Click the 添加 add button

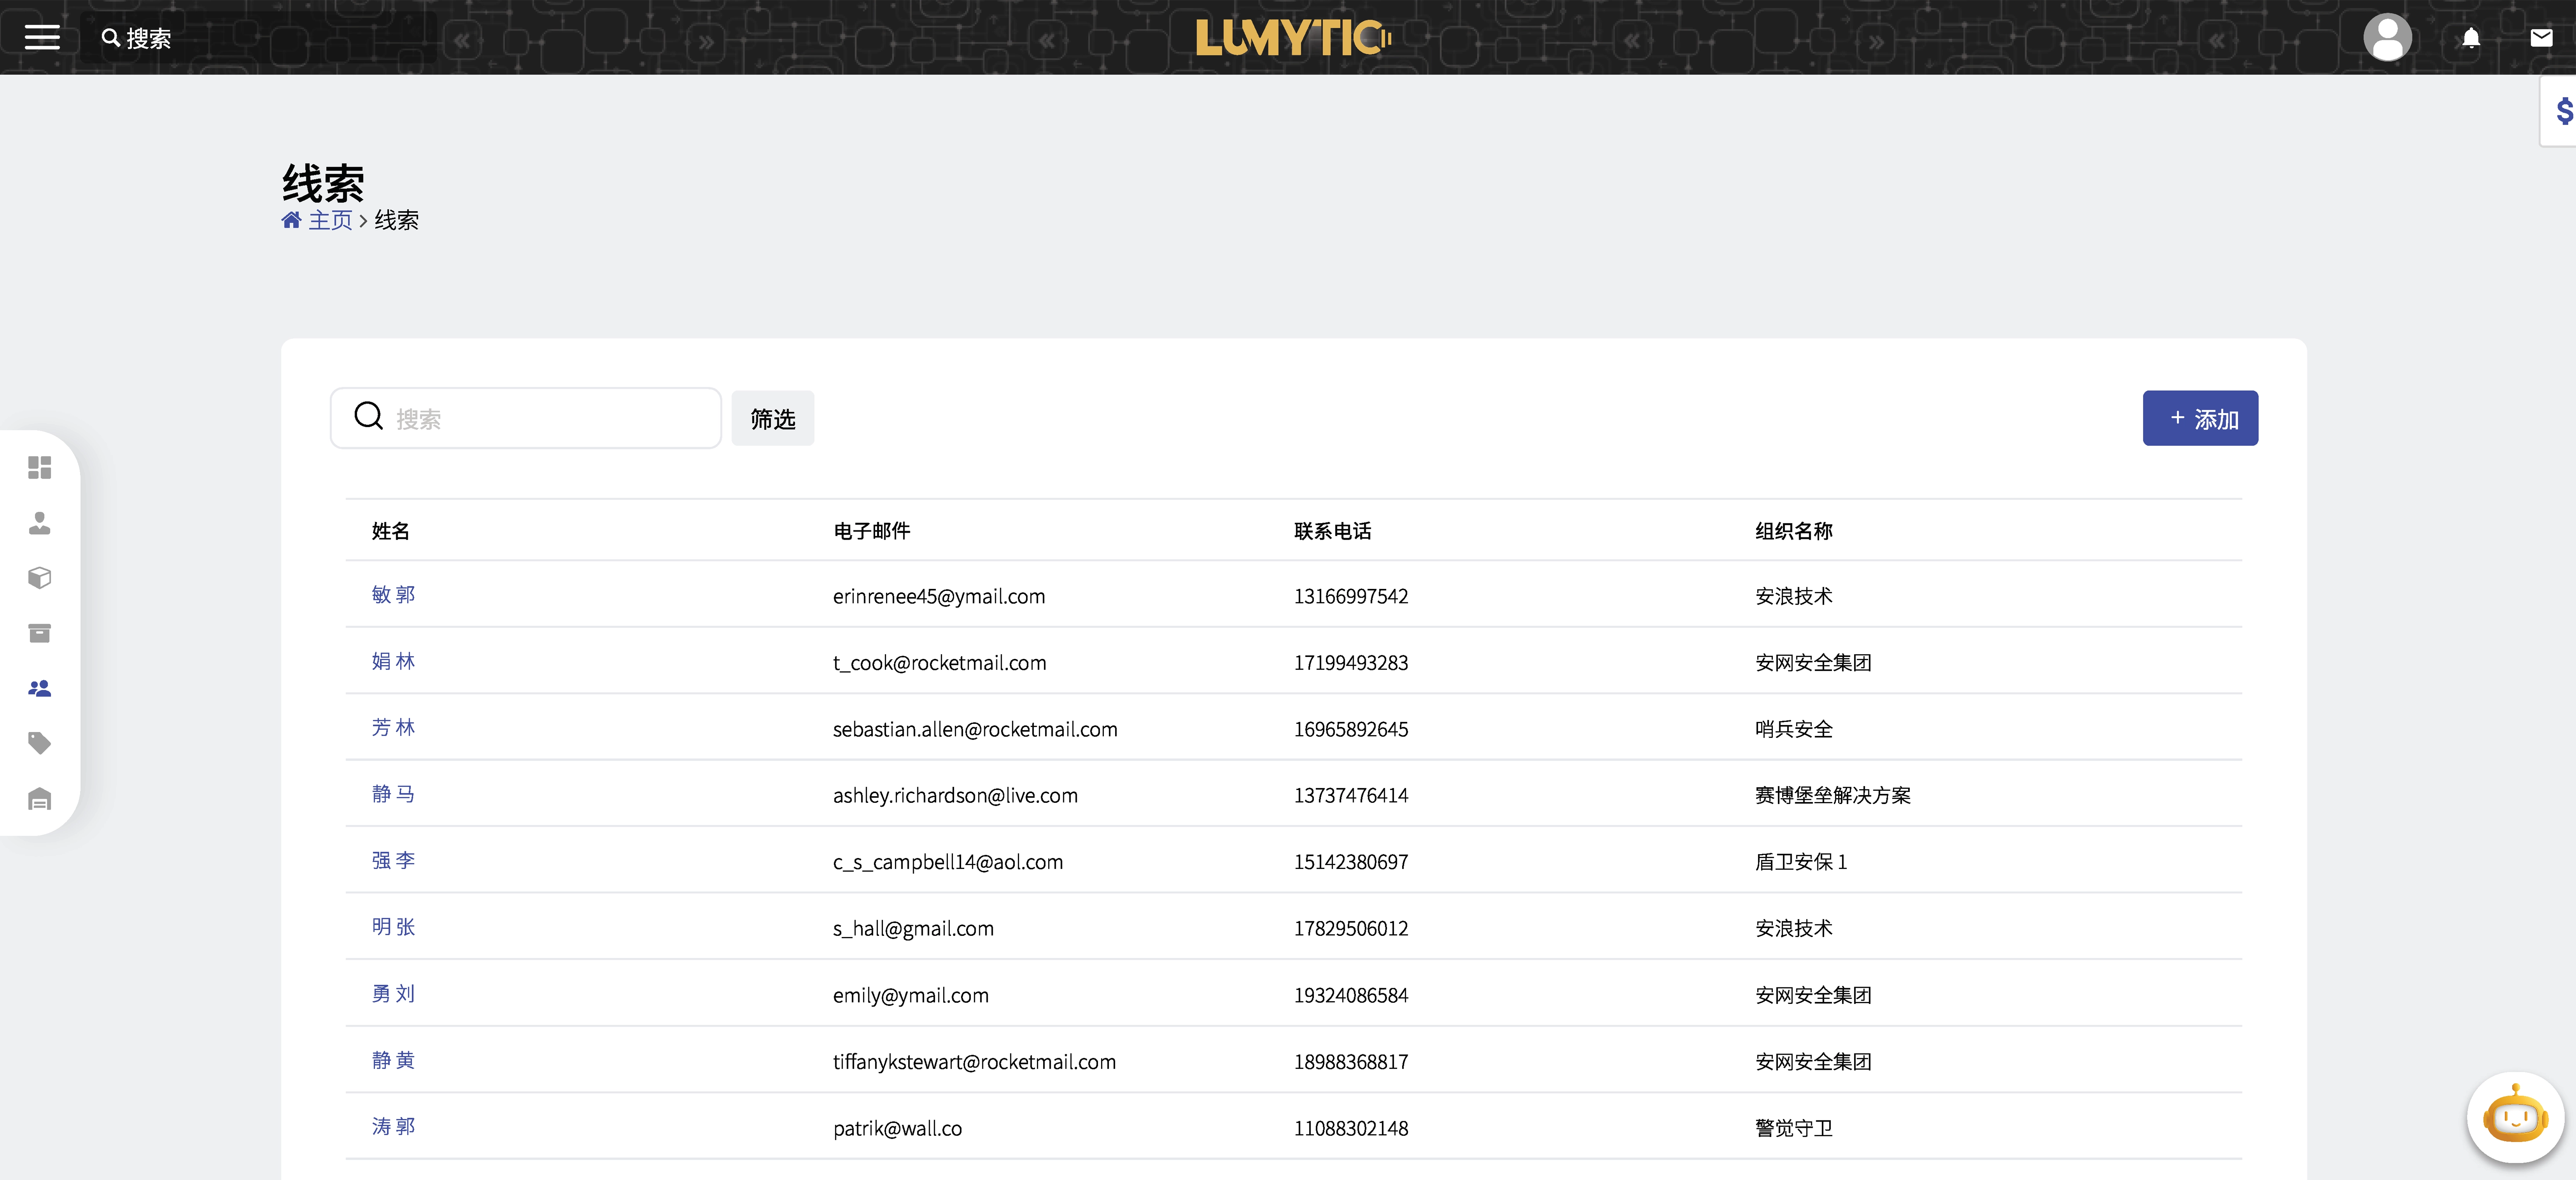tap(2200, 418)
